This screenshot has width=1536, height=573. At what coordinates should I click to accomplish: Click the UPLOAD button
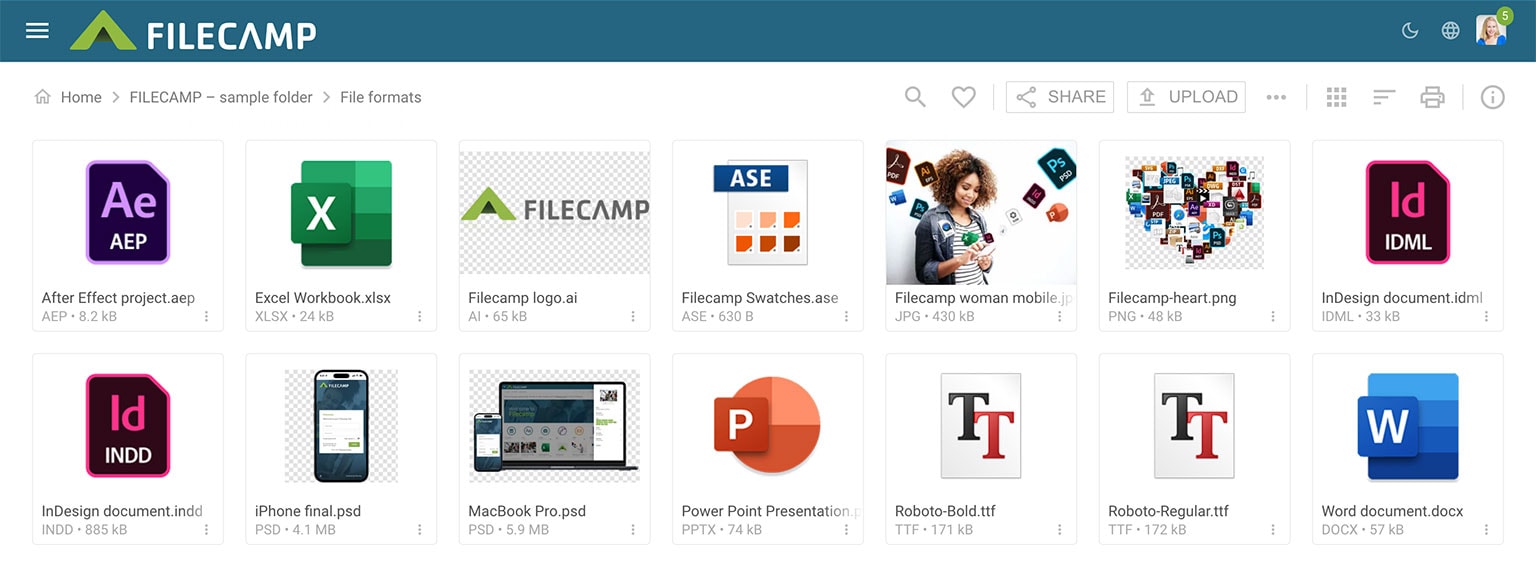tap(1186, 97)
